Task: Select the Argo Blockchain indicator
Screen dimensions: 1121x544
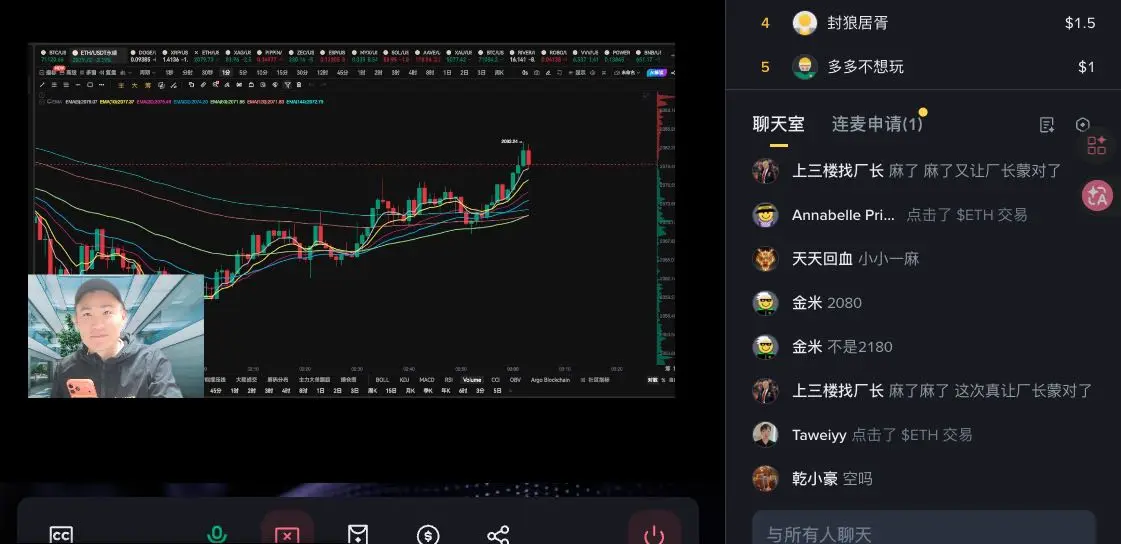Action: click(x=550, y=380)
